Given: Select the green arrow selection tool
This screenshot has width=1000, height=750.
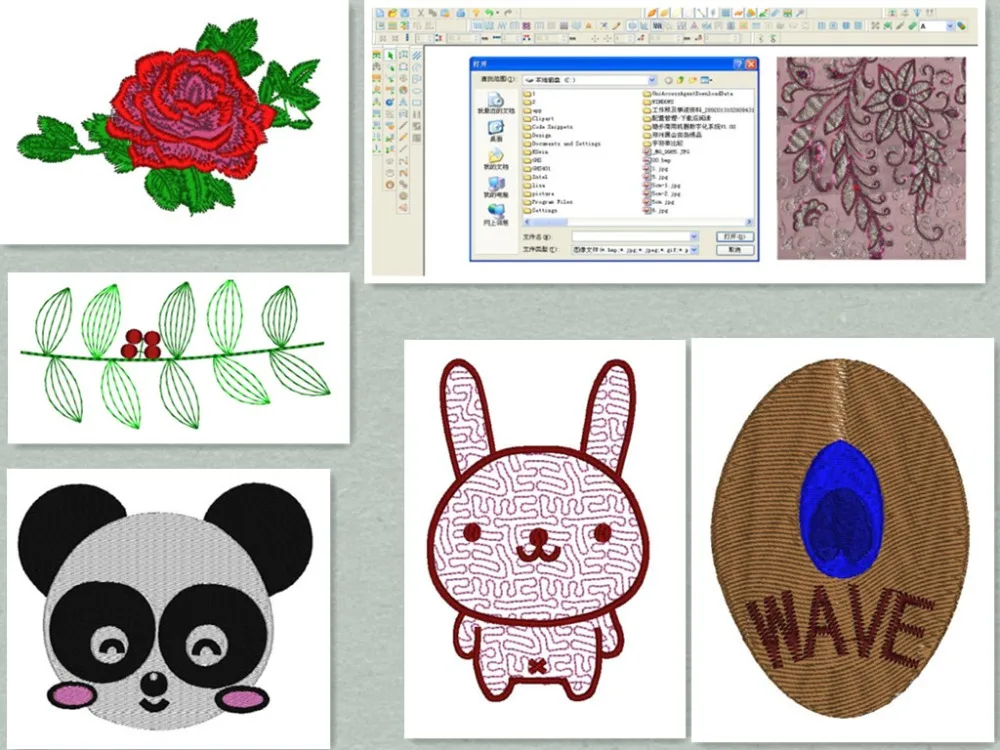Looking at the screenshot, I should 390,55.
